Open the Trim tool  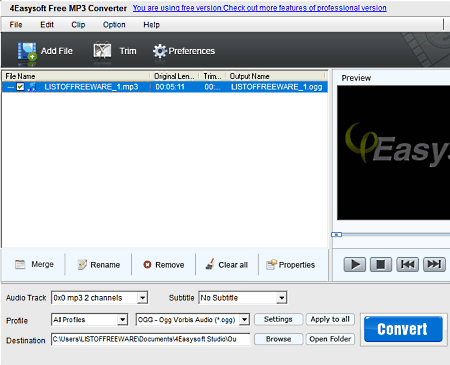[115, 51]
